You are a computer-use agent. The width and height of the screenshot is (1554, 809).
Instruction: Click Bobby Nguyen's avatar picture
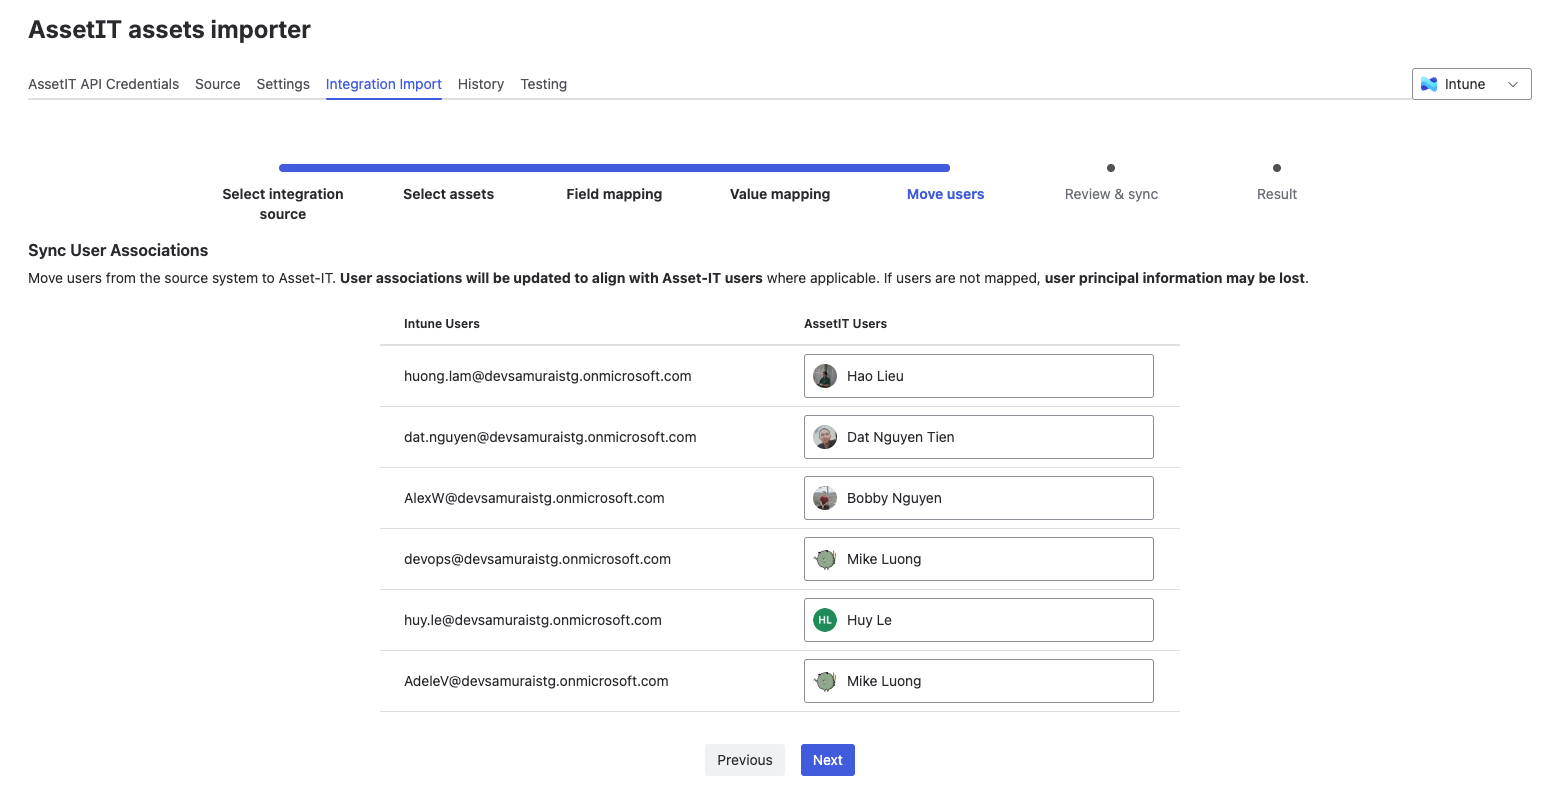[825, 498]
